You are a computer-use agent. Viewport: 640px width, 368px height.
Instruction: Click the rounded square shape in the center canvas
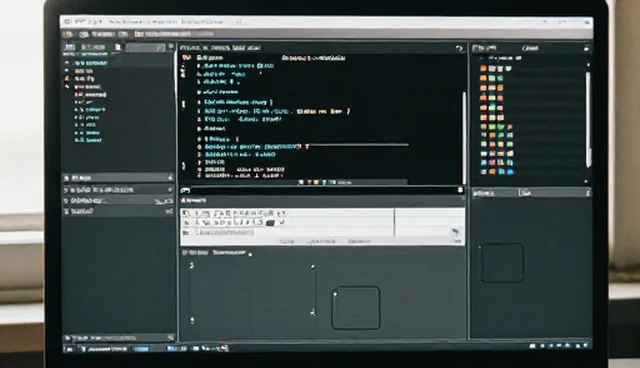tap(356, 308)
